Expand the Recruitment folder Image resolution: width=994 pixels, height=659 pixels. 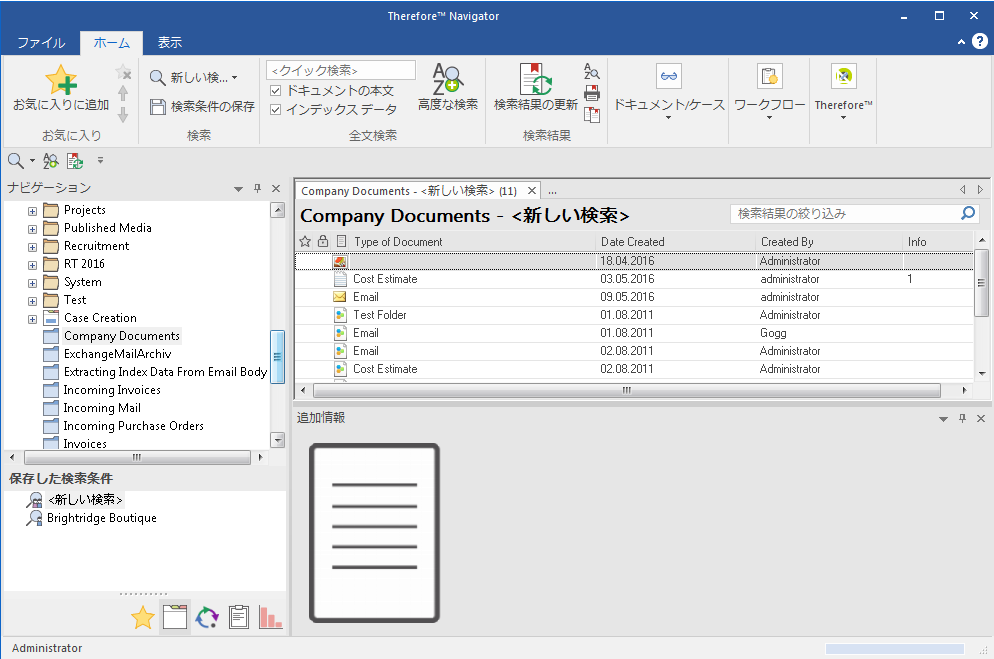point(32,247)
